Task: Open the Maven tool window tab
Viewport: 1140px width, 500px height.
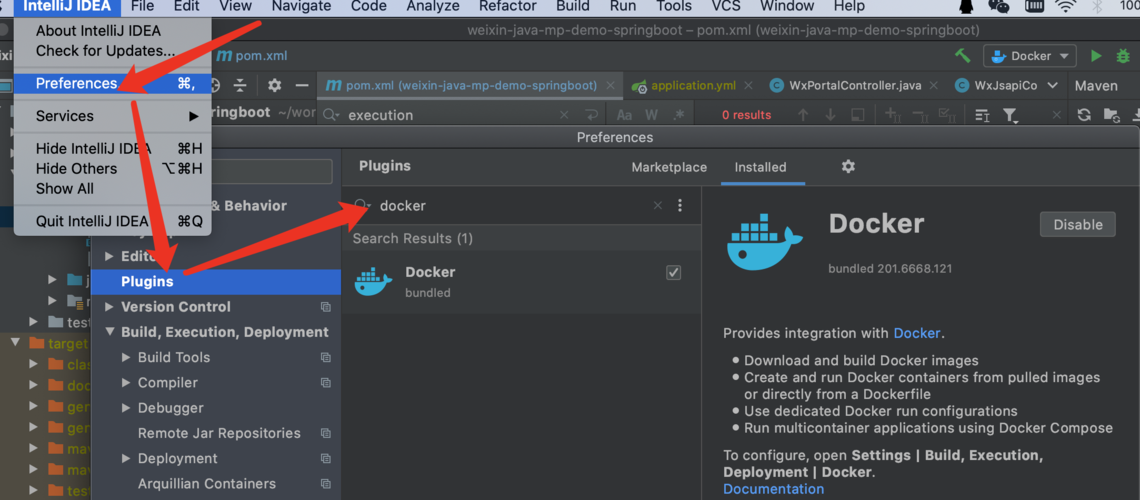Action: click(x=1096, y=85)
